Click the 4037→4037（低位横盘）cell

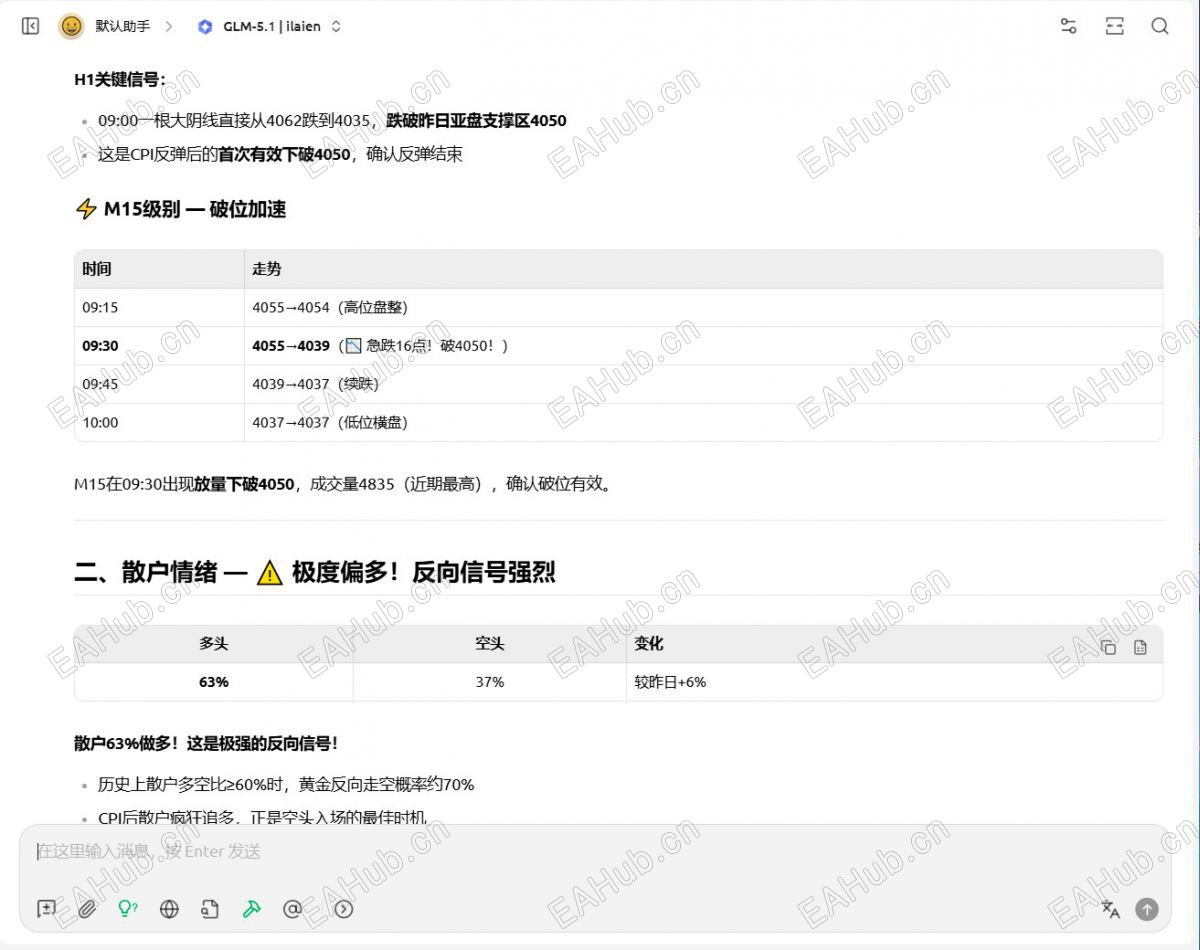tap(703, 422)
